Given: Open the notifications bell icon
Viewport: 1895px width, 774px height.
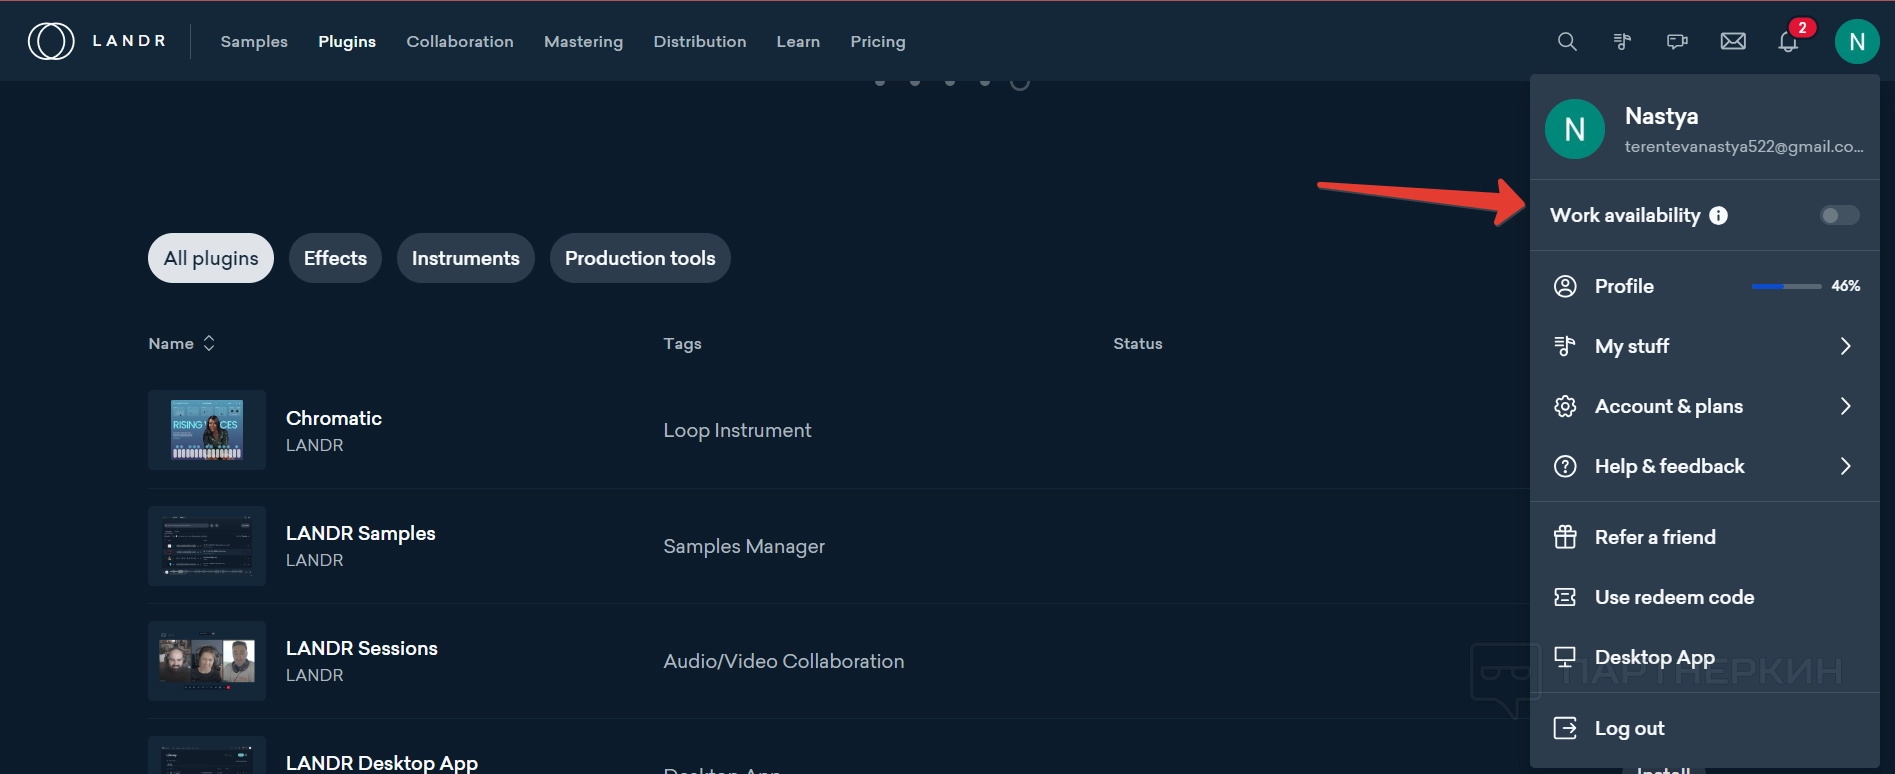Looking at the screenshot, I should click(1788, 41).
